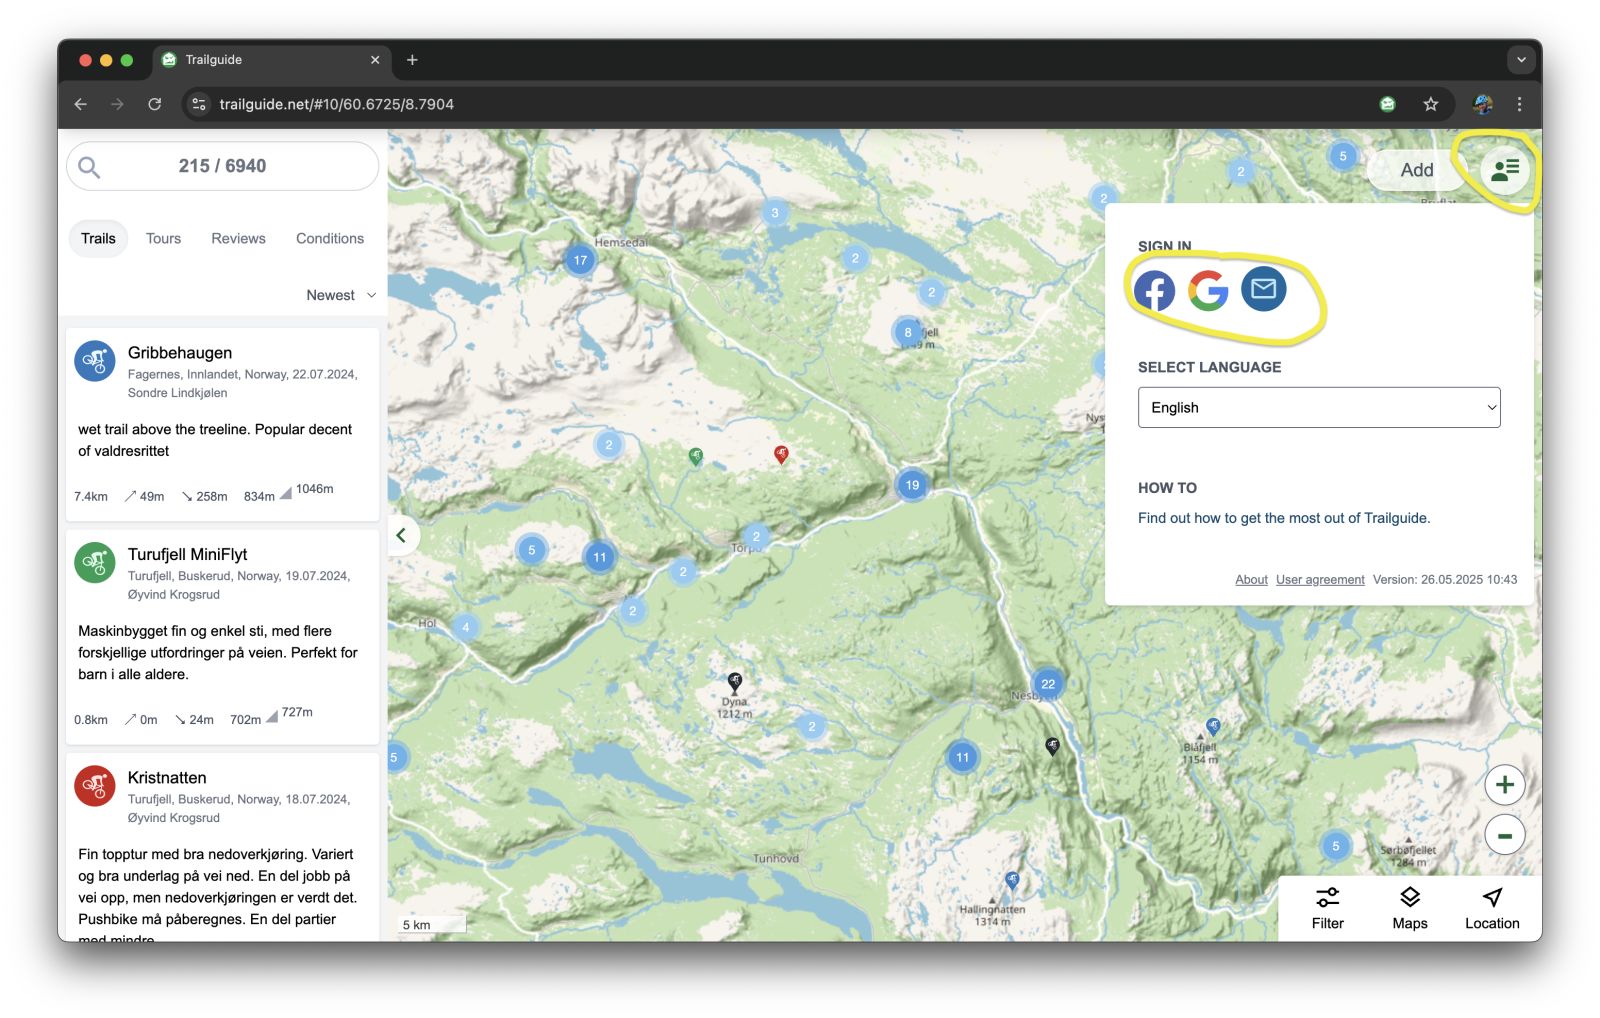Image resolution: width=1600 pixels, height=1018 pixels.
Task: Switch to the Reviews tab
Action: tap(238, 238)
